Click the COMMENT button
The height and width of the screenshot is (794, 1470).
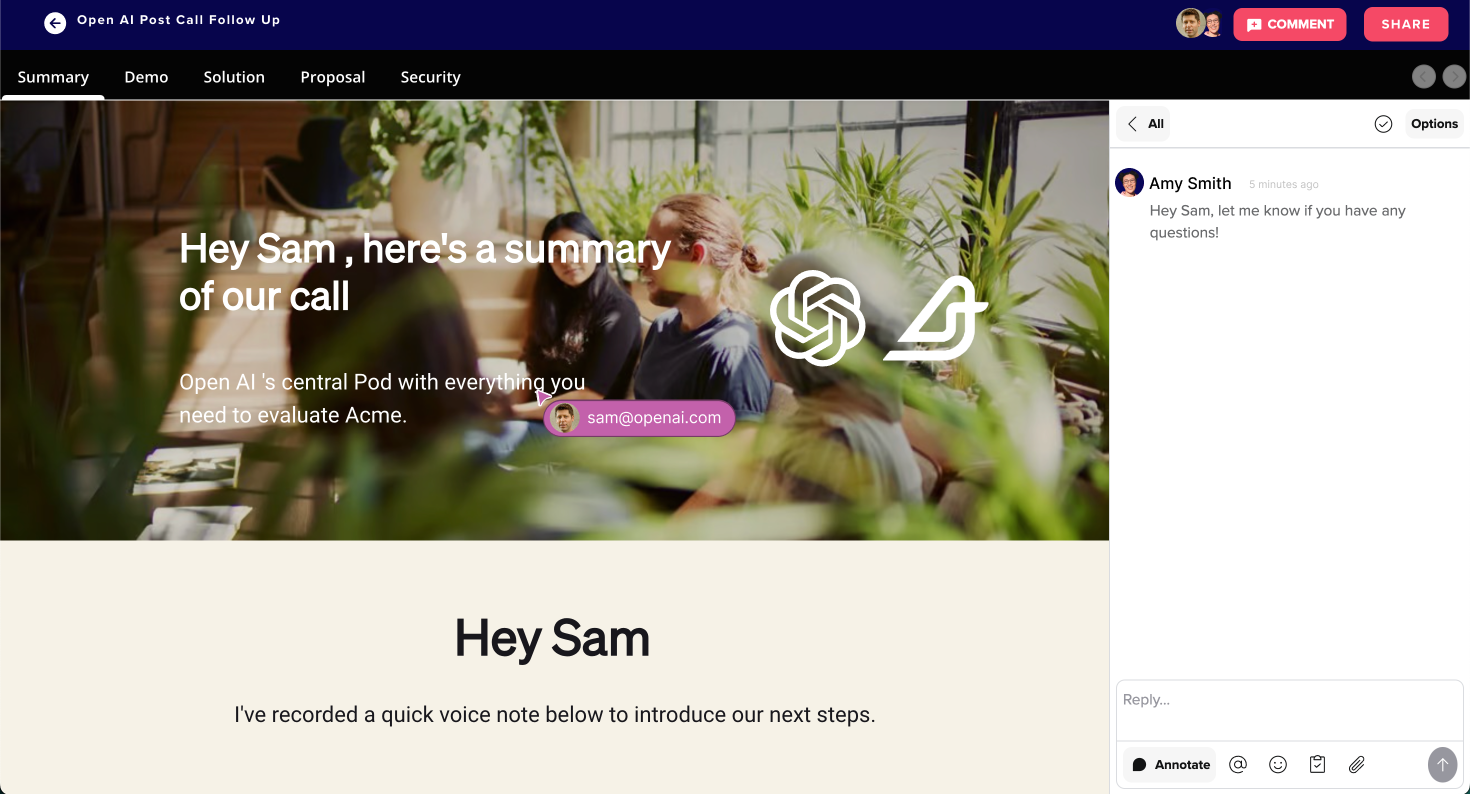1290,24
